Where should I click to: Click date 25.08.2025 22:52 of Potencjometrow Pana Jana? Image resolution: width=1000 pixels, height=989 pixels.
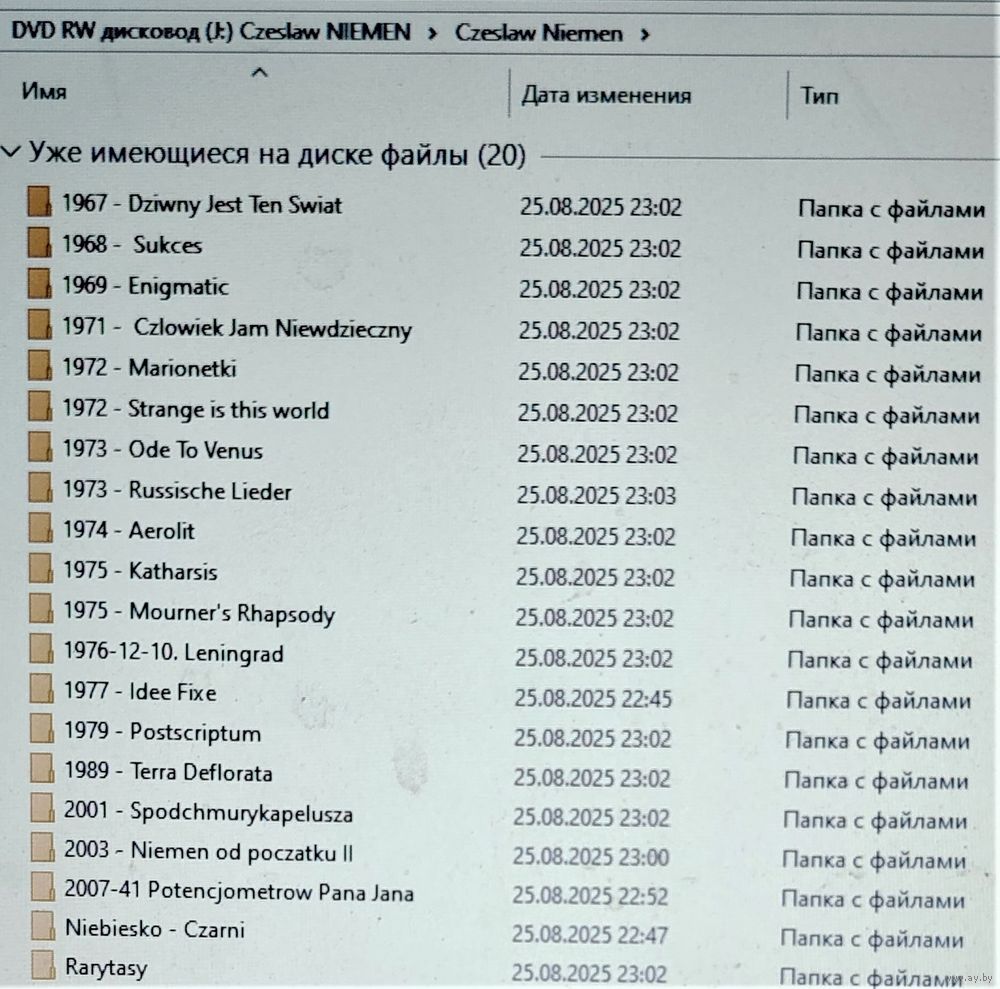591,896
